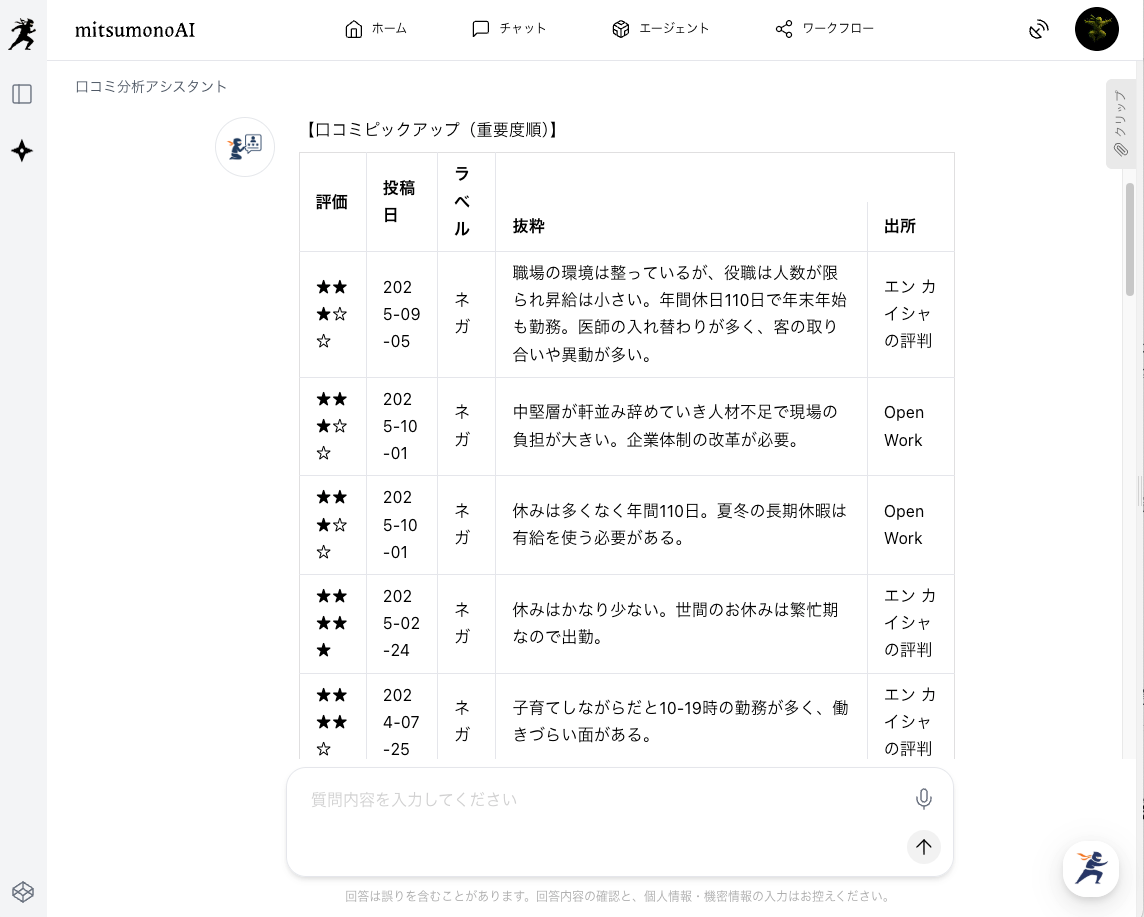Viewport: 1144px width, 917px height.
Task: Click the 口コミ分析アシスタント title
Action: (x=152, y=86)
